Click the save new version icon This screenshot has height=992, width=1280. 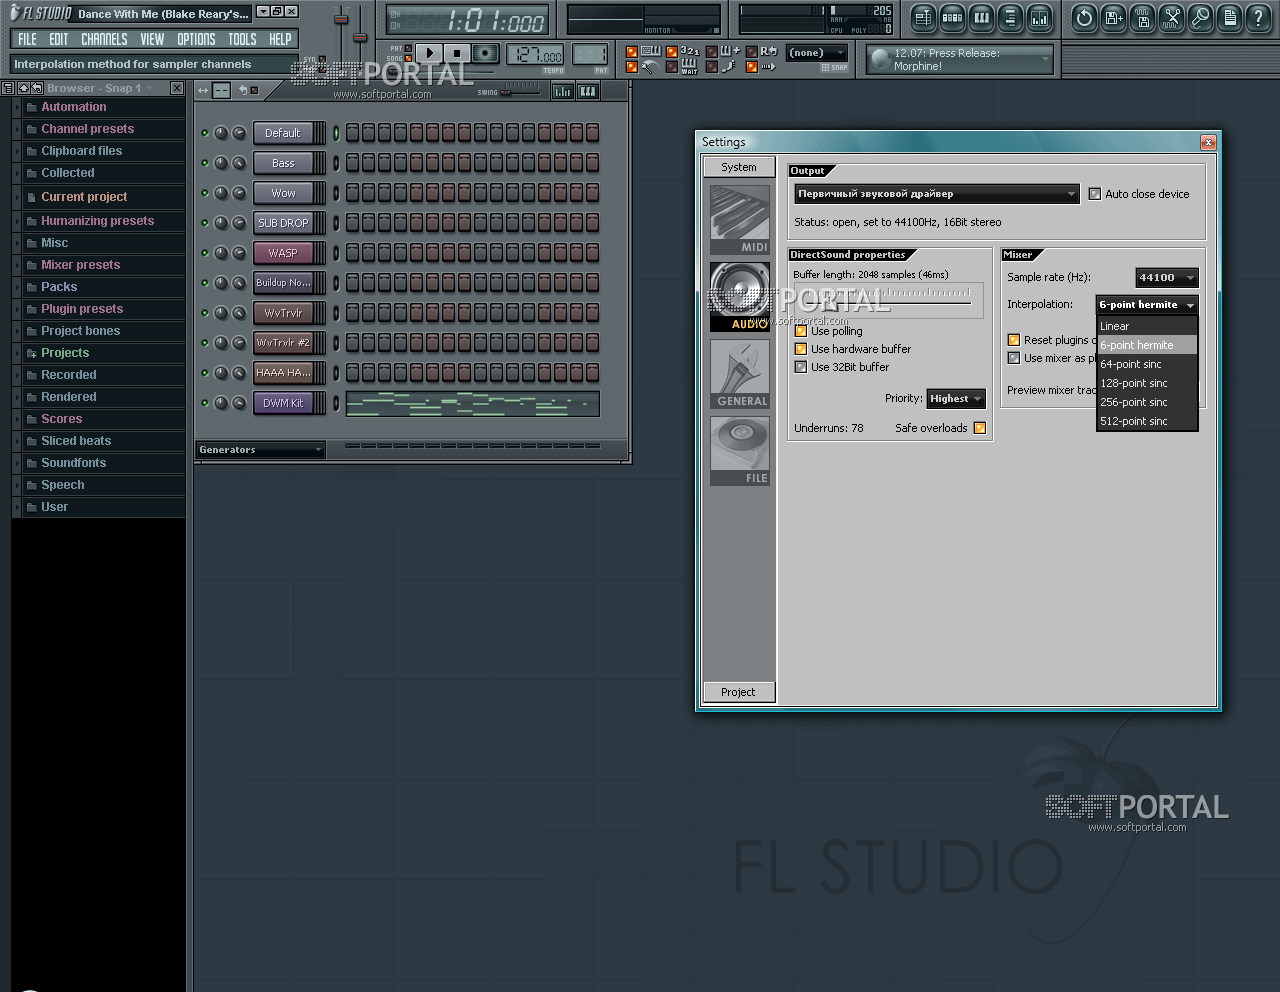[x=1113, y=17]
